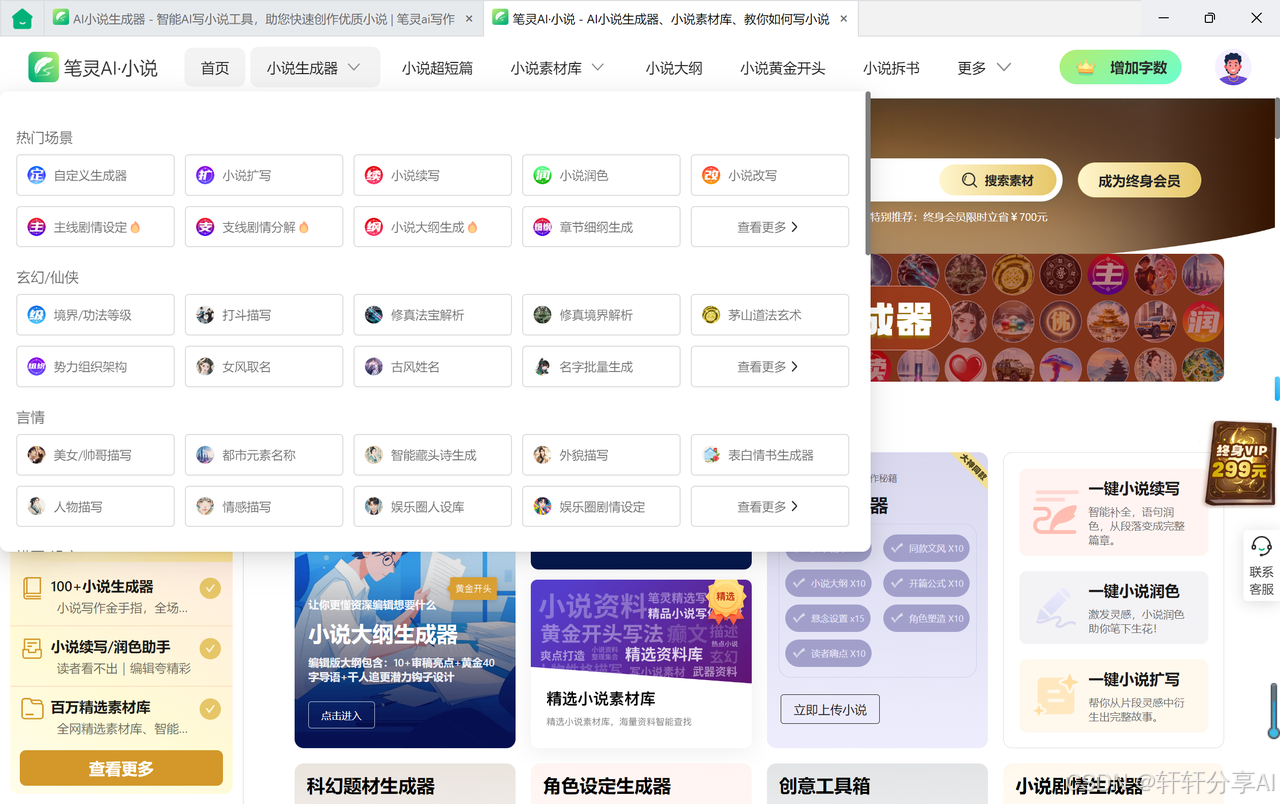Open the 精选小说素材库 thumbnail card
Viewport: 1280px width, 804px height.
(641, 664)
